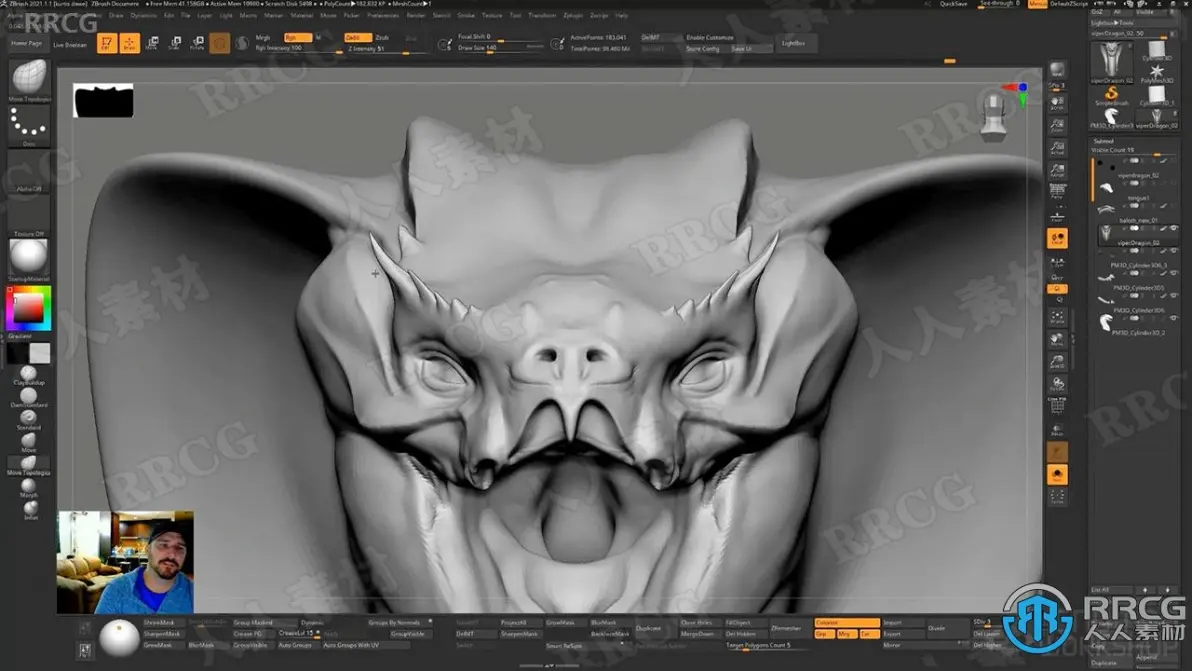Toggle the Mrgb mode button
This screenshot has height=671, width=1192.
click(264, 37)
